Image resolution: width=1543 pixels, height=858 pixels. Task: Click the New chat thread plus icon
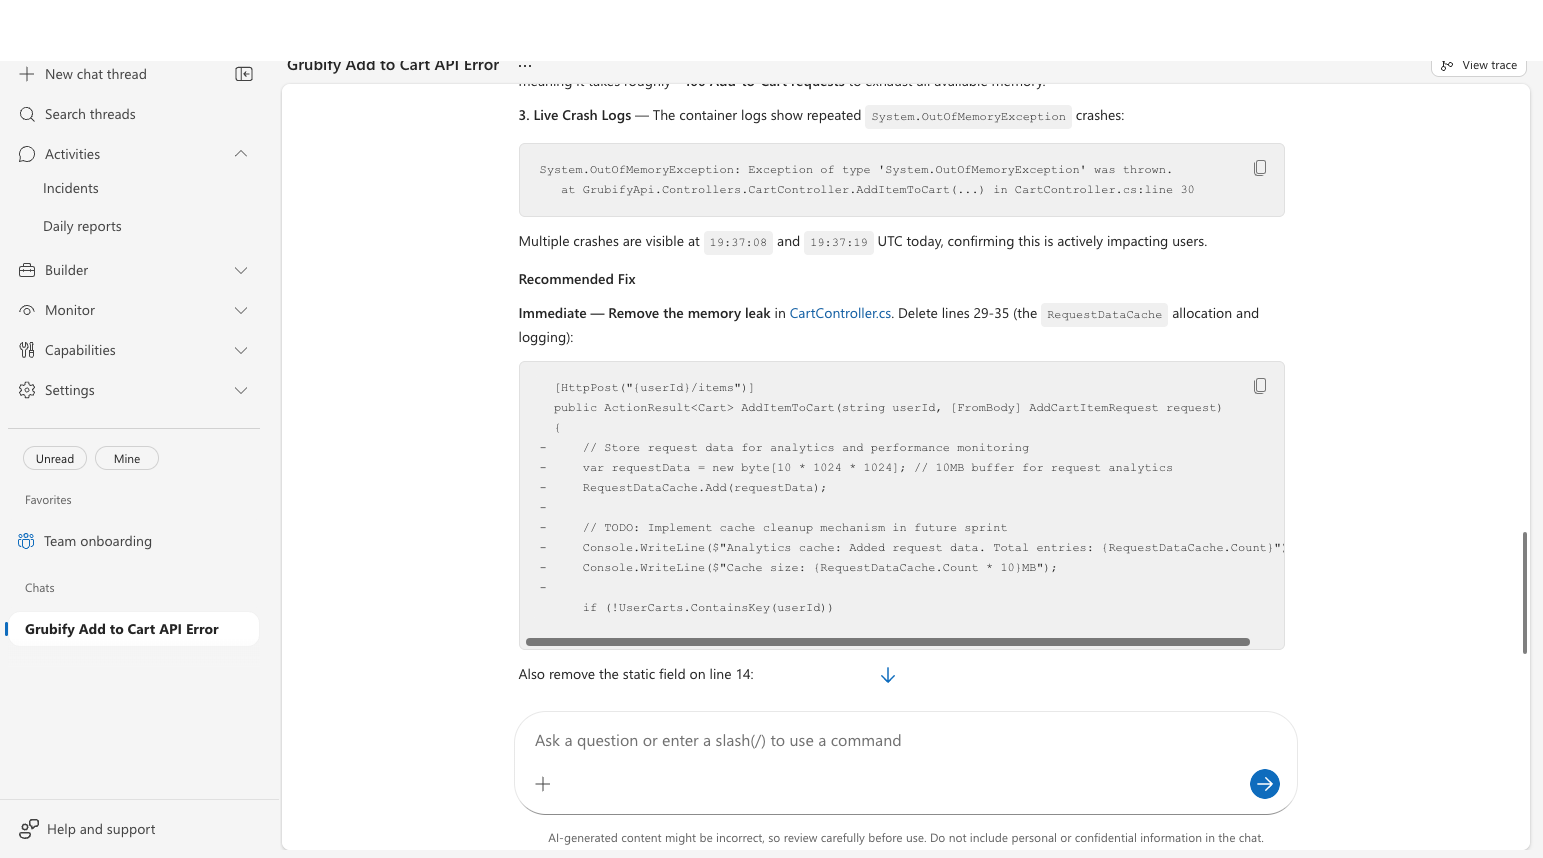pos(27,74)
